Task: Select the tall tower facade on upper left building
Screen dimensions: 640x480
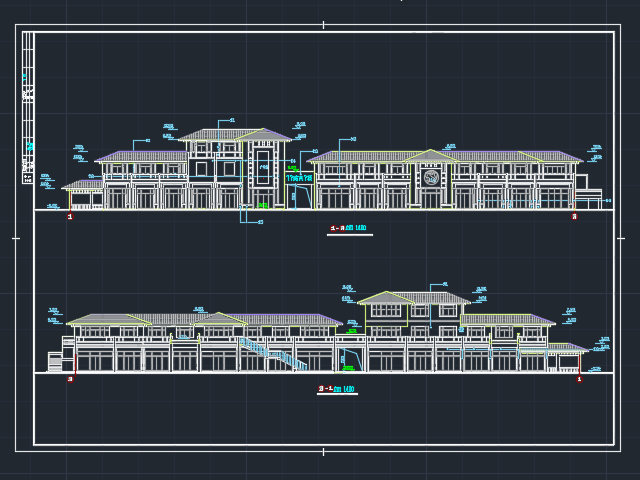Action: click(264, 170)
